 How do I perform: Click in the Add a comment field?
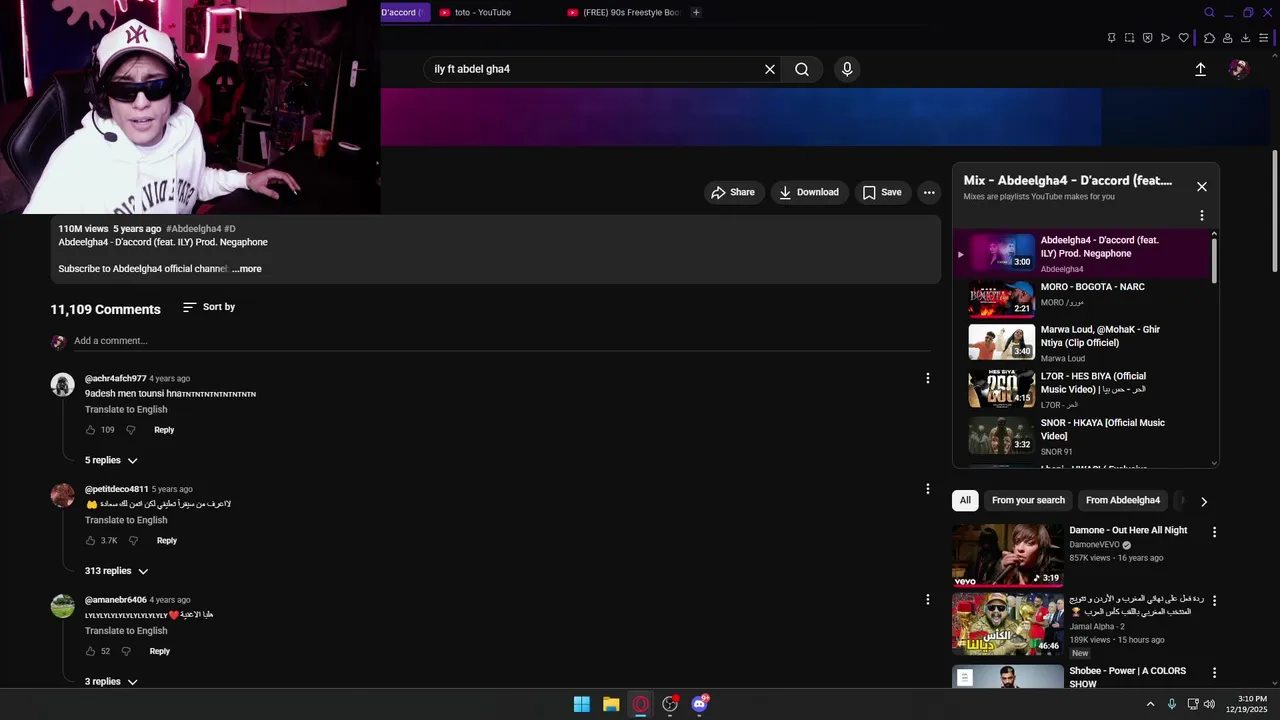pyautogui.click(x=502, y=341)
